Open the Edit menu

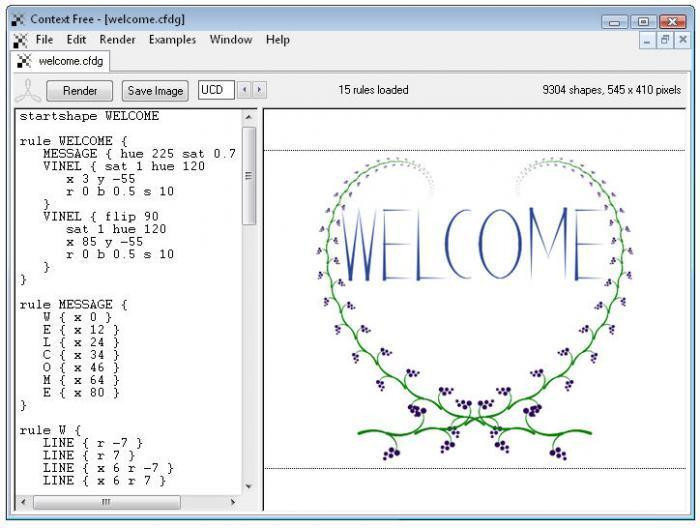coord(76,40)
